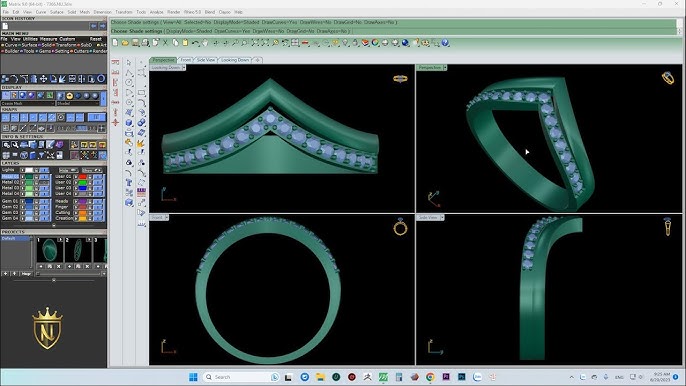
Task: Click the Text T tool in side toolbar
Action: [129, 182]
